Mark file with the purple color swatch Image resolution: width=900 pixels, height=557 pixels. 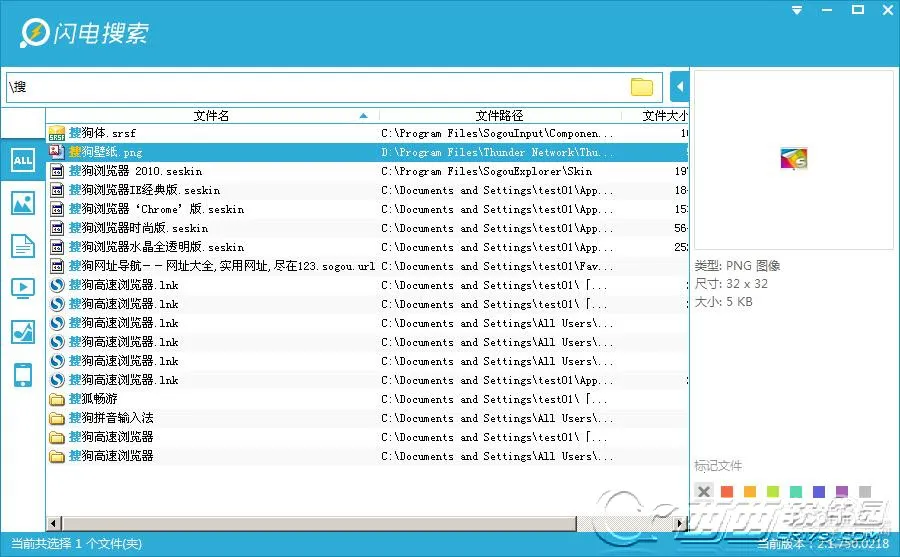(842, 492)
